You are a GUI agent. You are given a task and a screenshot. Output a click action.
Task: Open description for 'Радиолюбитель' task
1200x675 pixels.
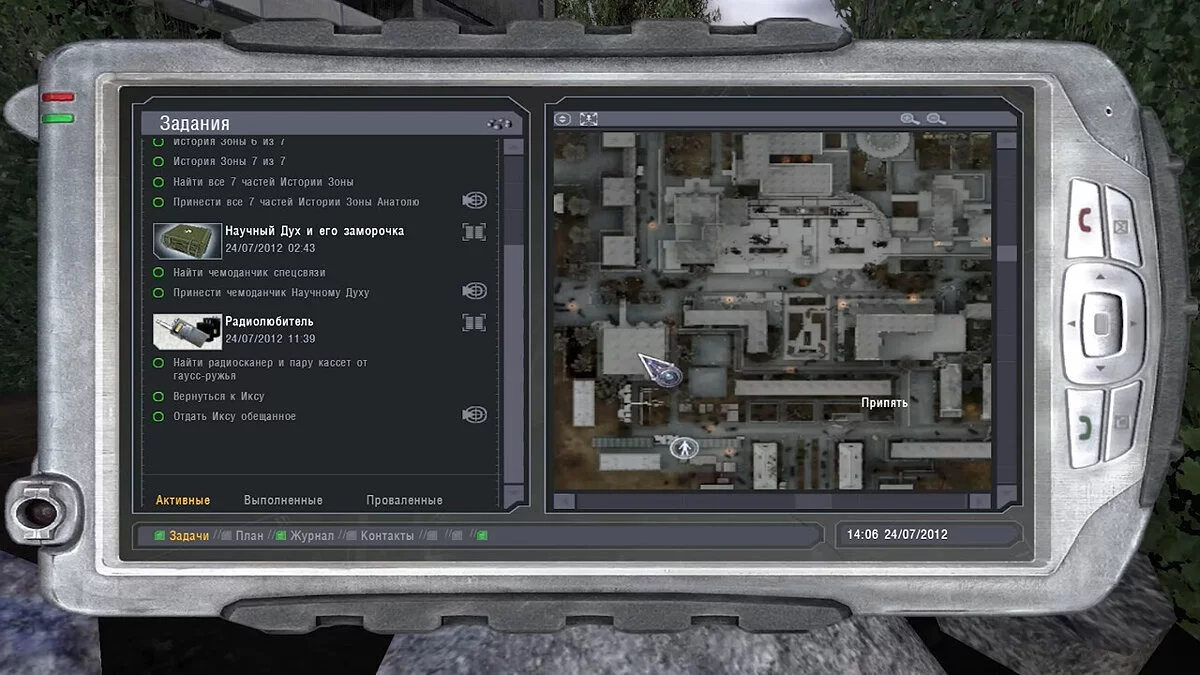tap(474, 322)
